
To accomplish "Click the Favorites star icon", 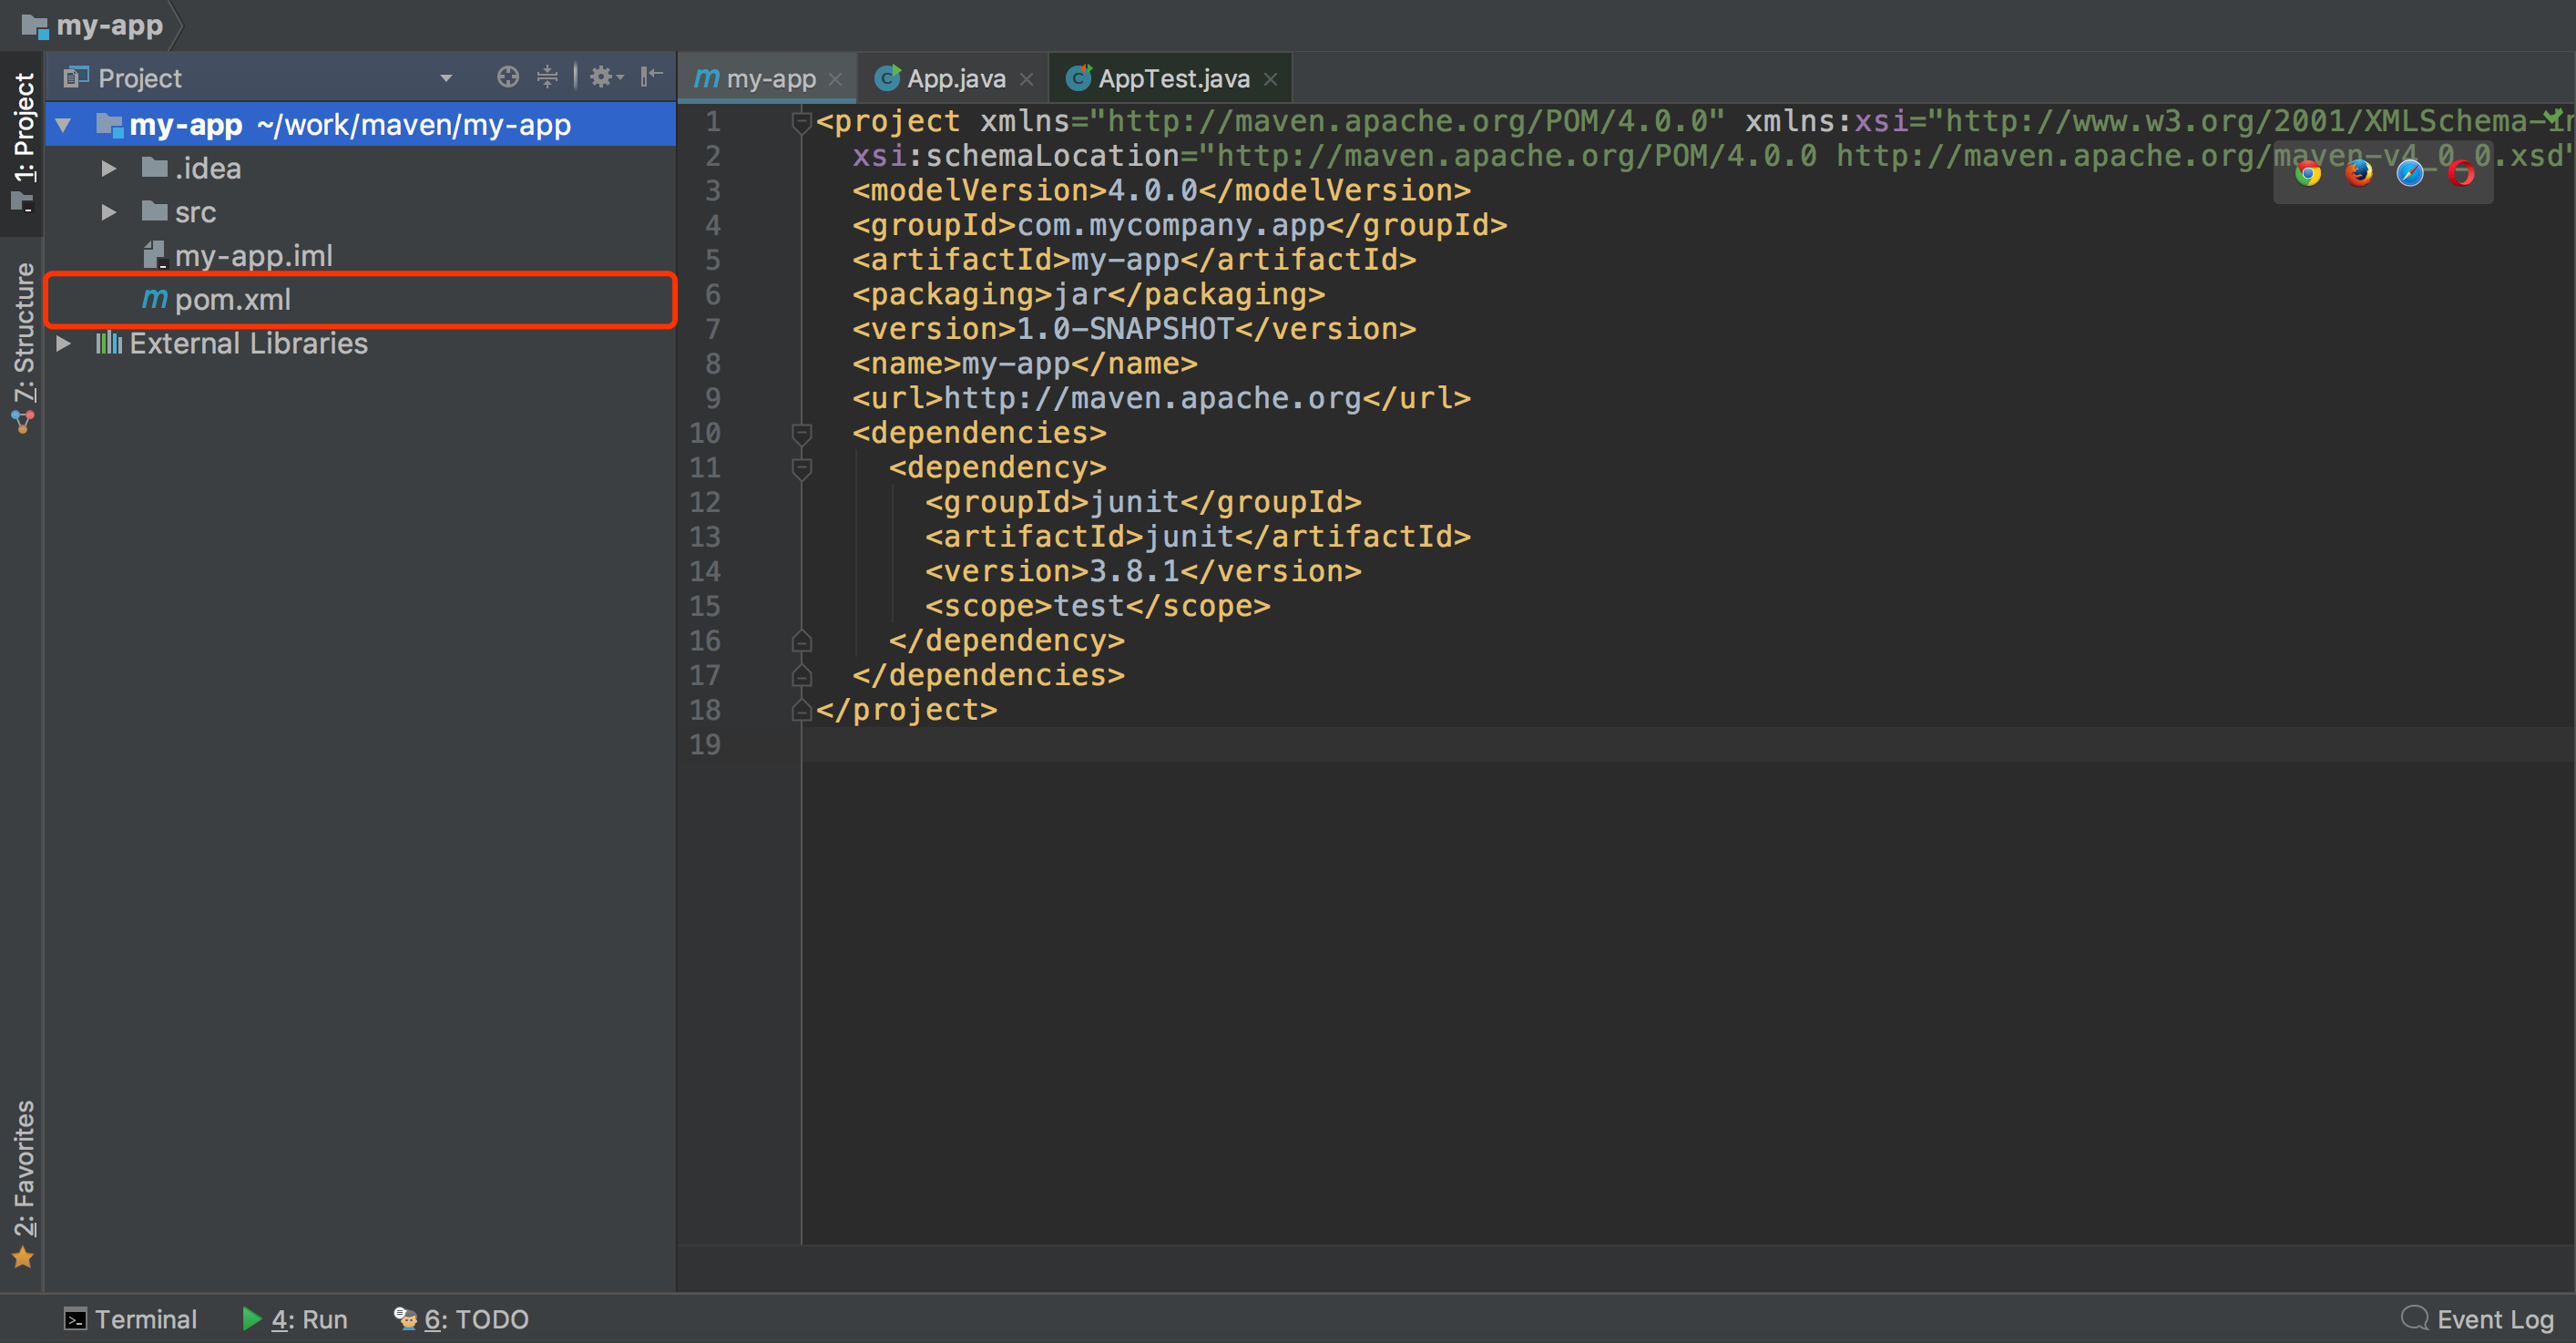I will (23, 1257).
